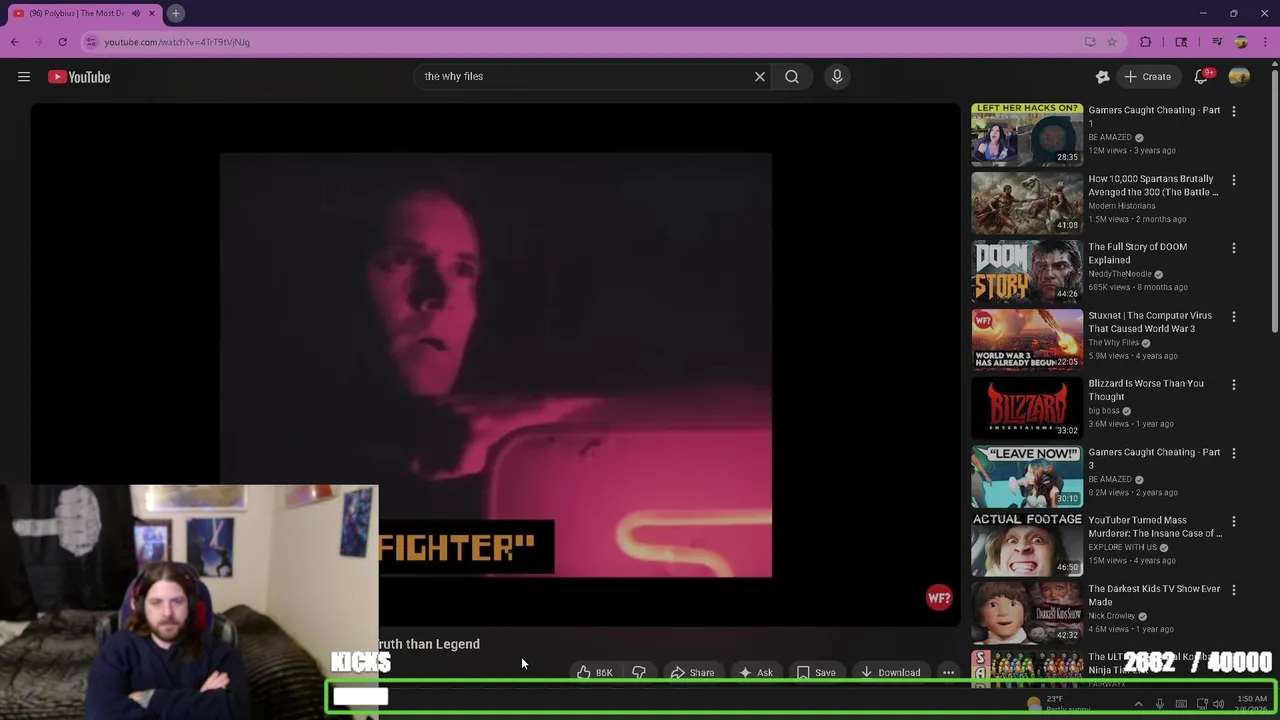Open the Chrome three-dot menu

[1264, 42]
